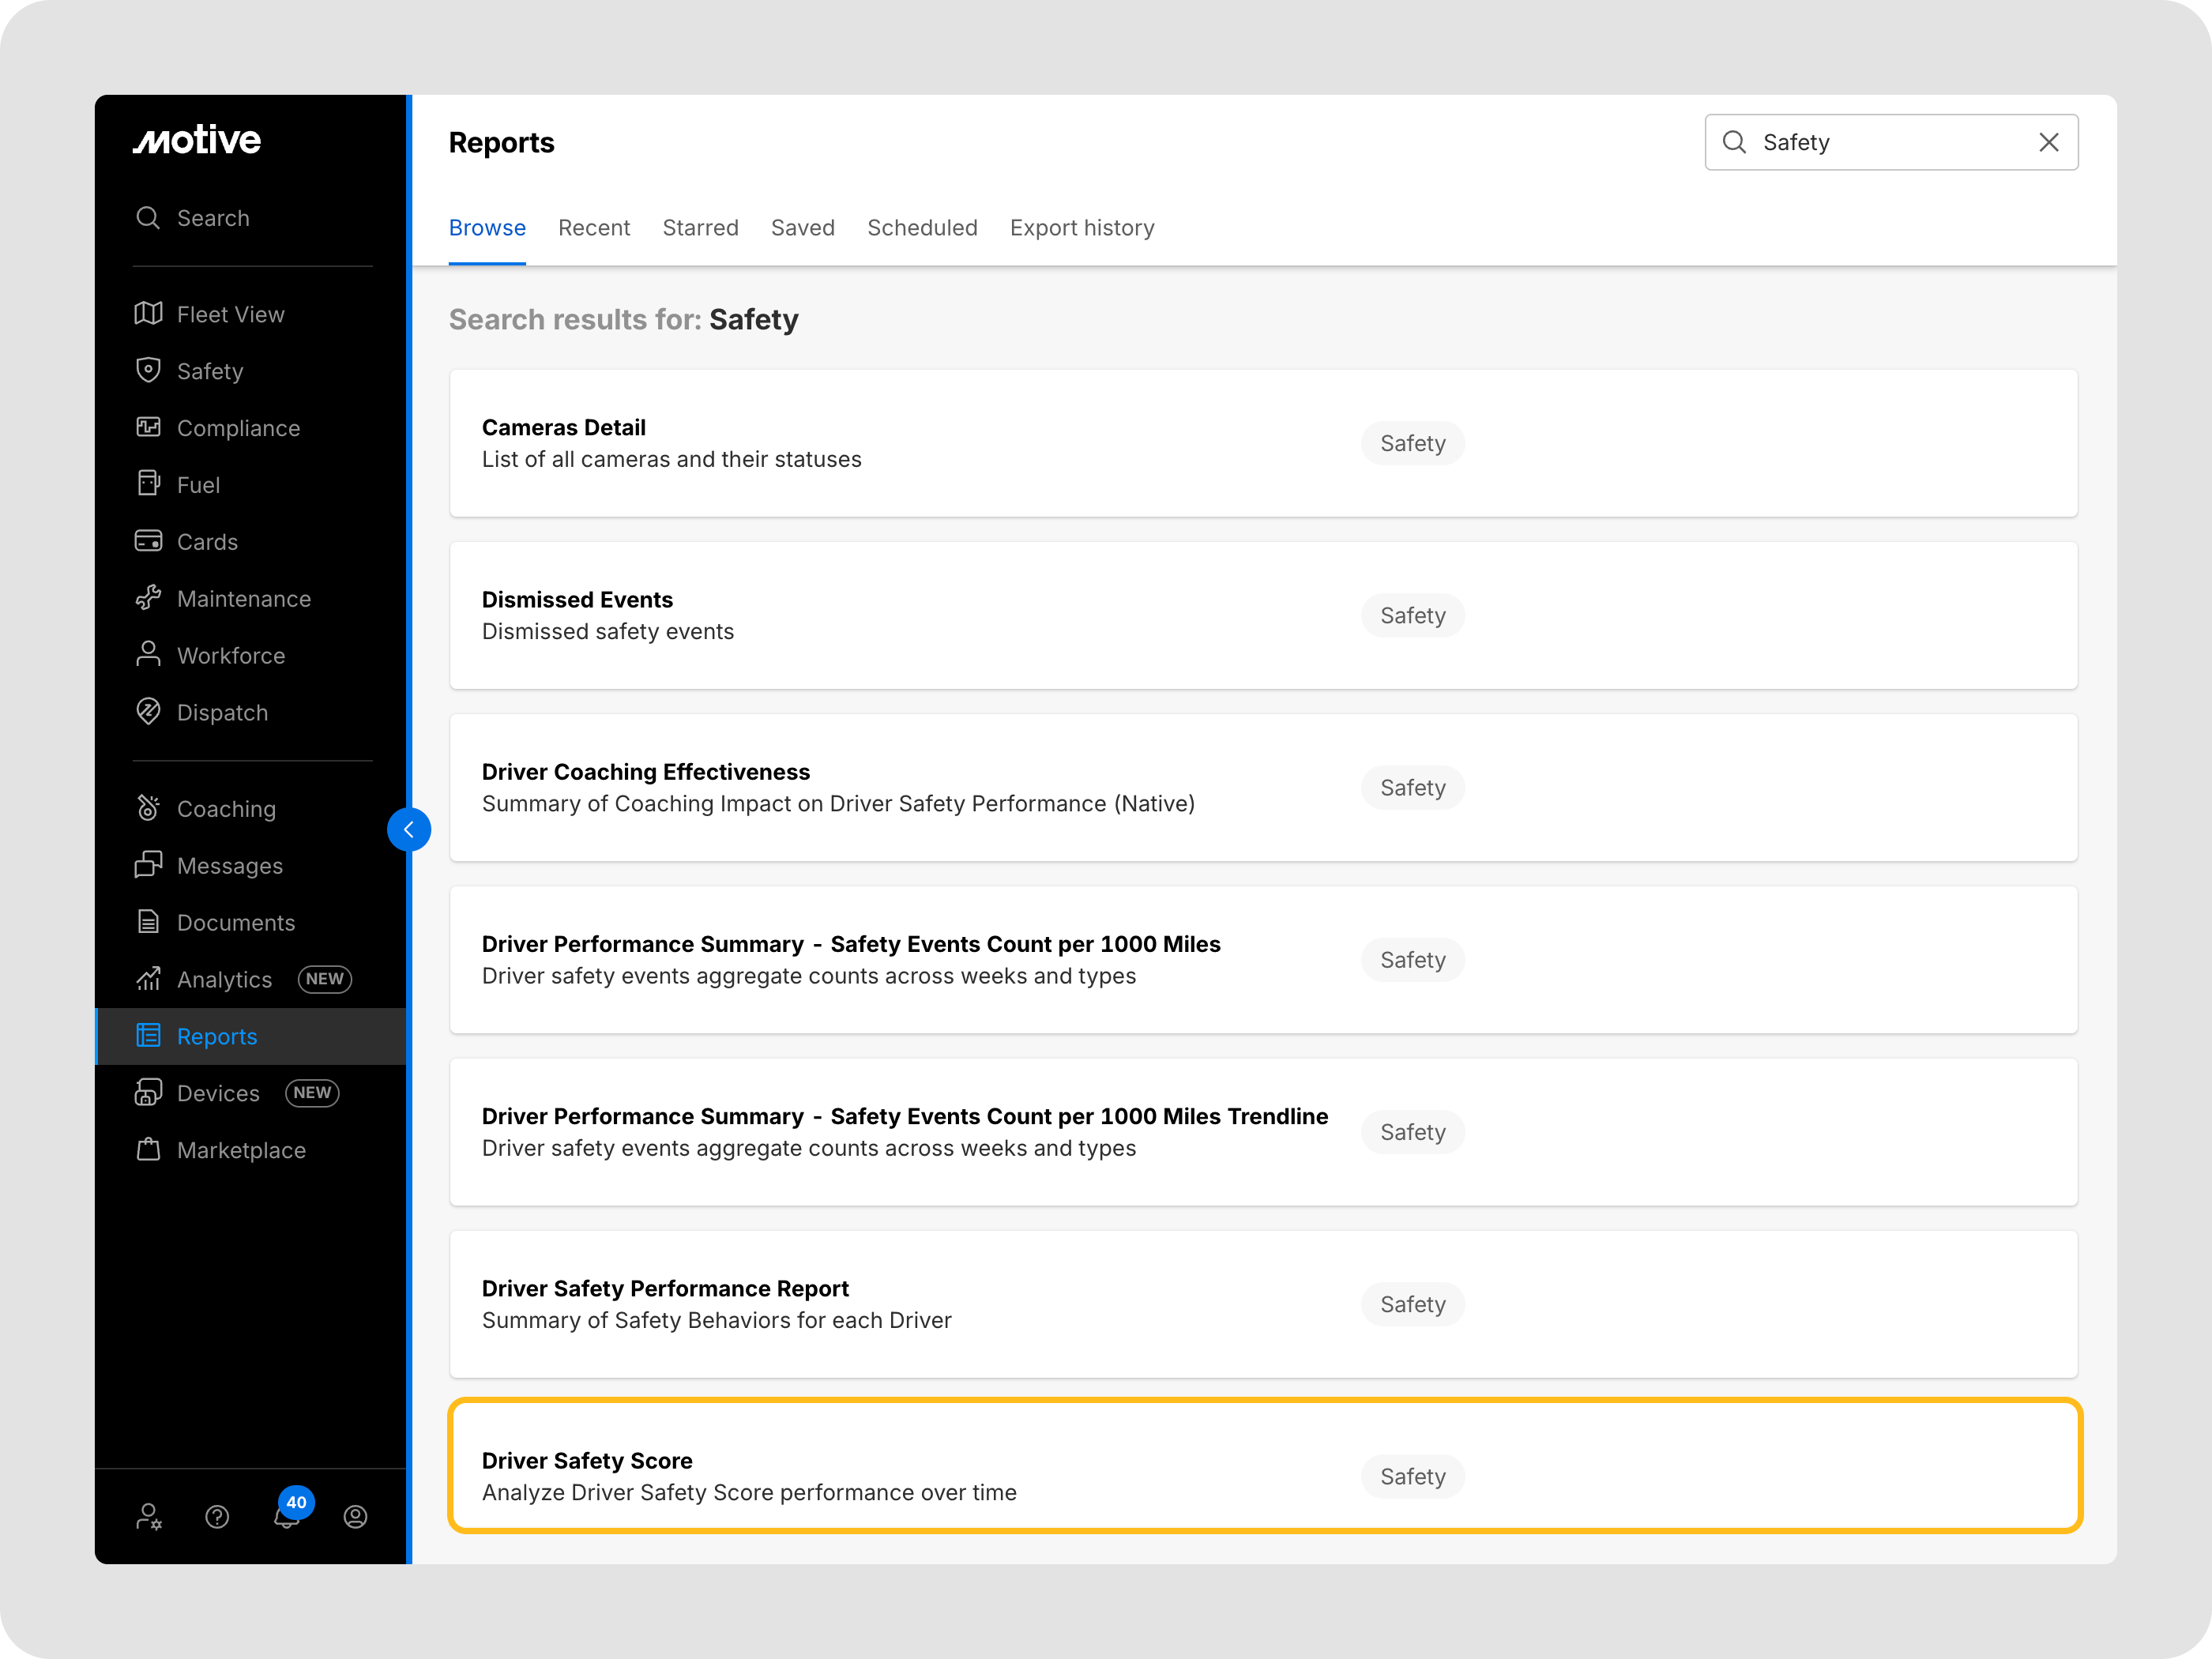Open the Driver Safety Score report
Image resolution: width=2212 pixels, height=1659 pixels.
point(586,1460)
